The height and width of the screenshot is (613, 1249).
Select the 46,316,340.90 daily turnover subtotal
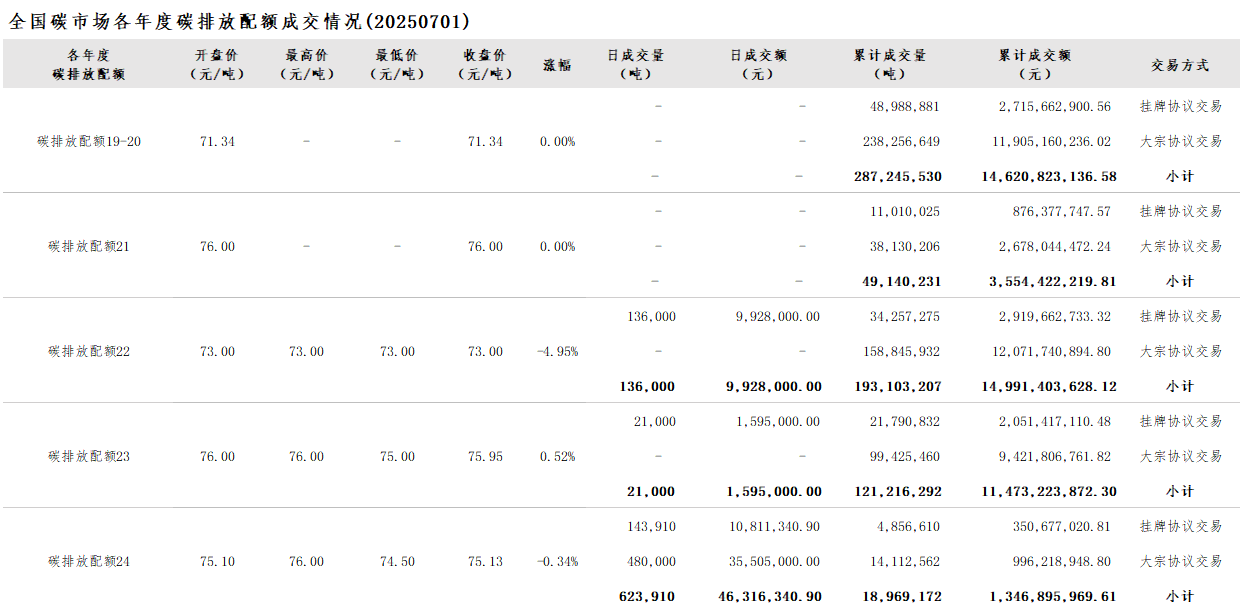tap(770, 597)
